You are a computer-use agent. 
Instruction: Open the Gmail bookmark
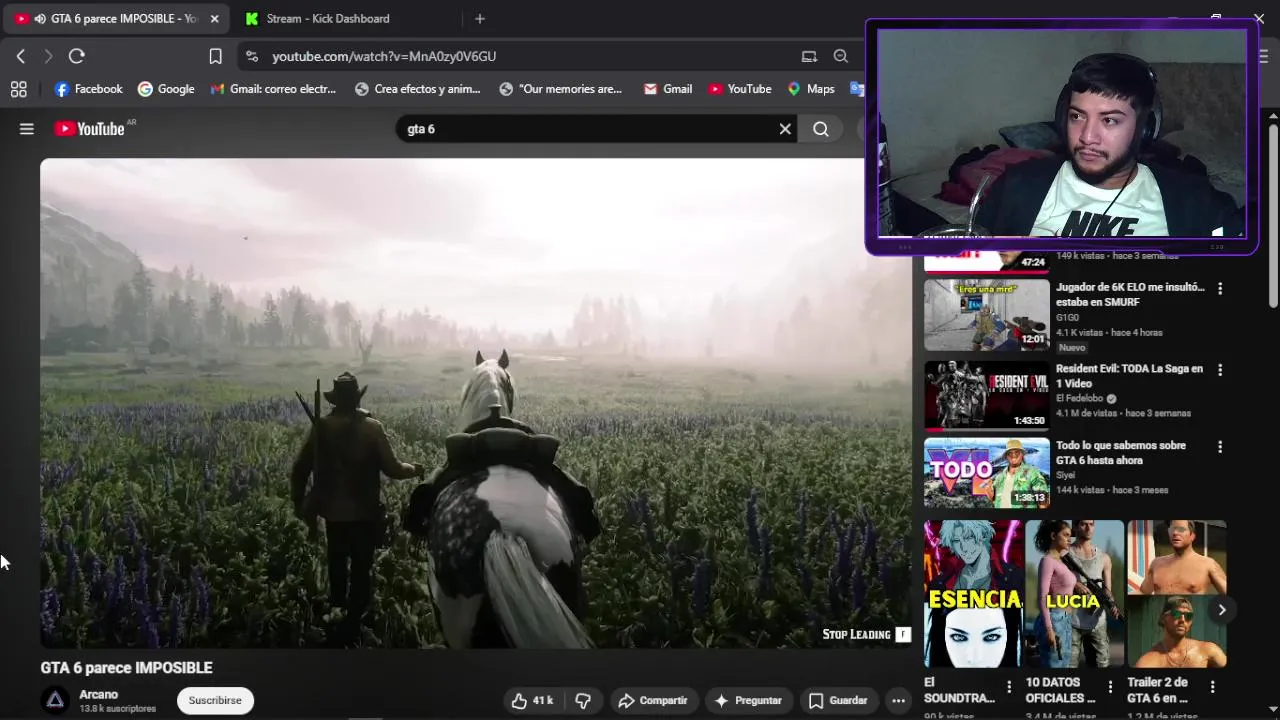(x=668, y=89)
